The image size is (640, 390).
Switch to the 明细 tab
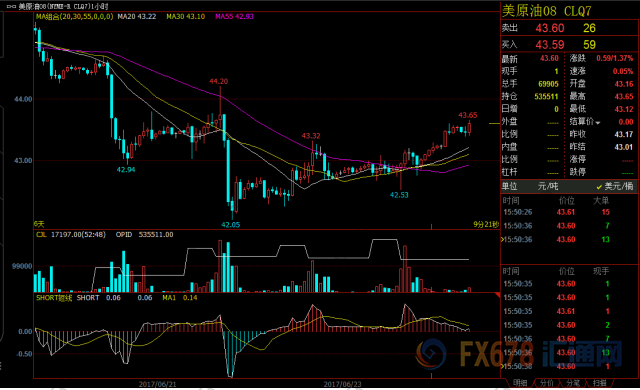pos(520,383)
